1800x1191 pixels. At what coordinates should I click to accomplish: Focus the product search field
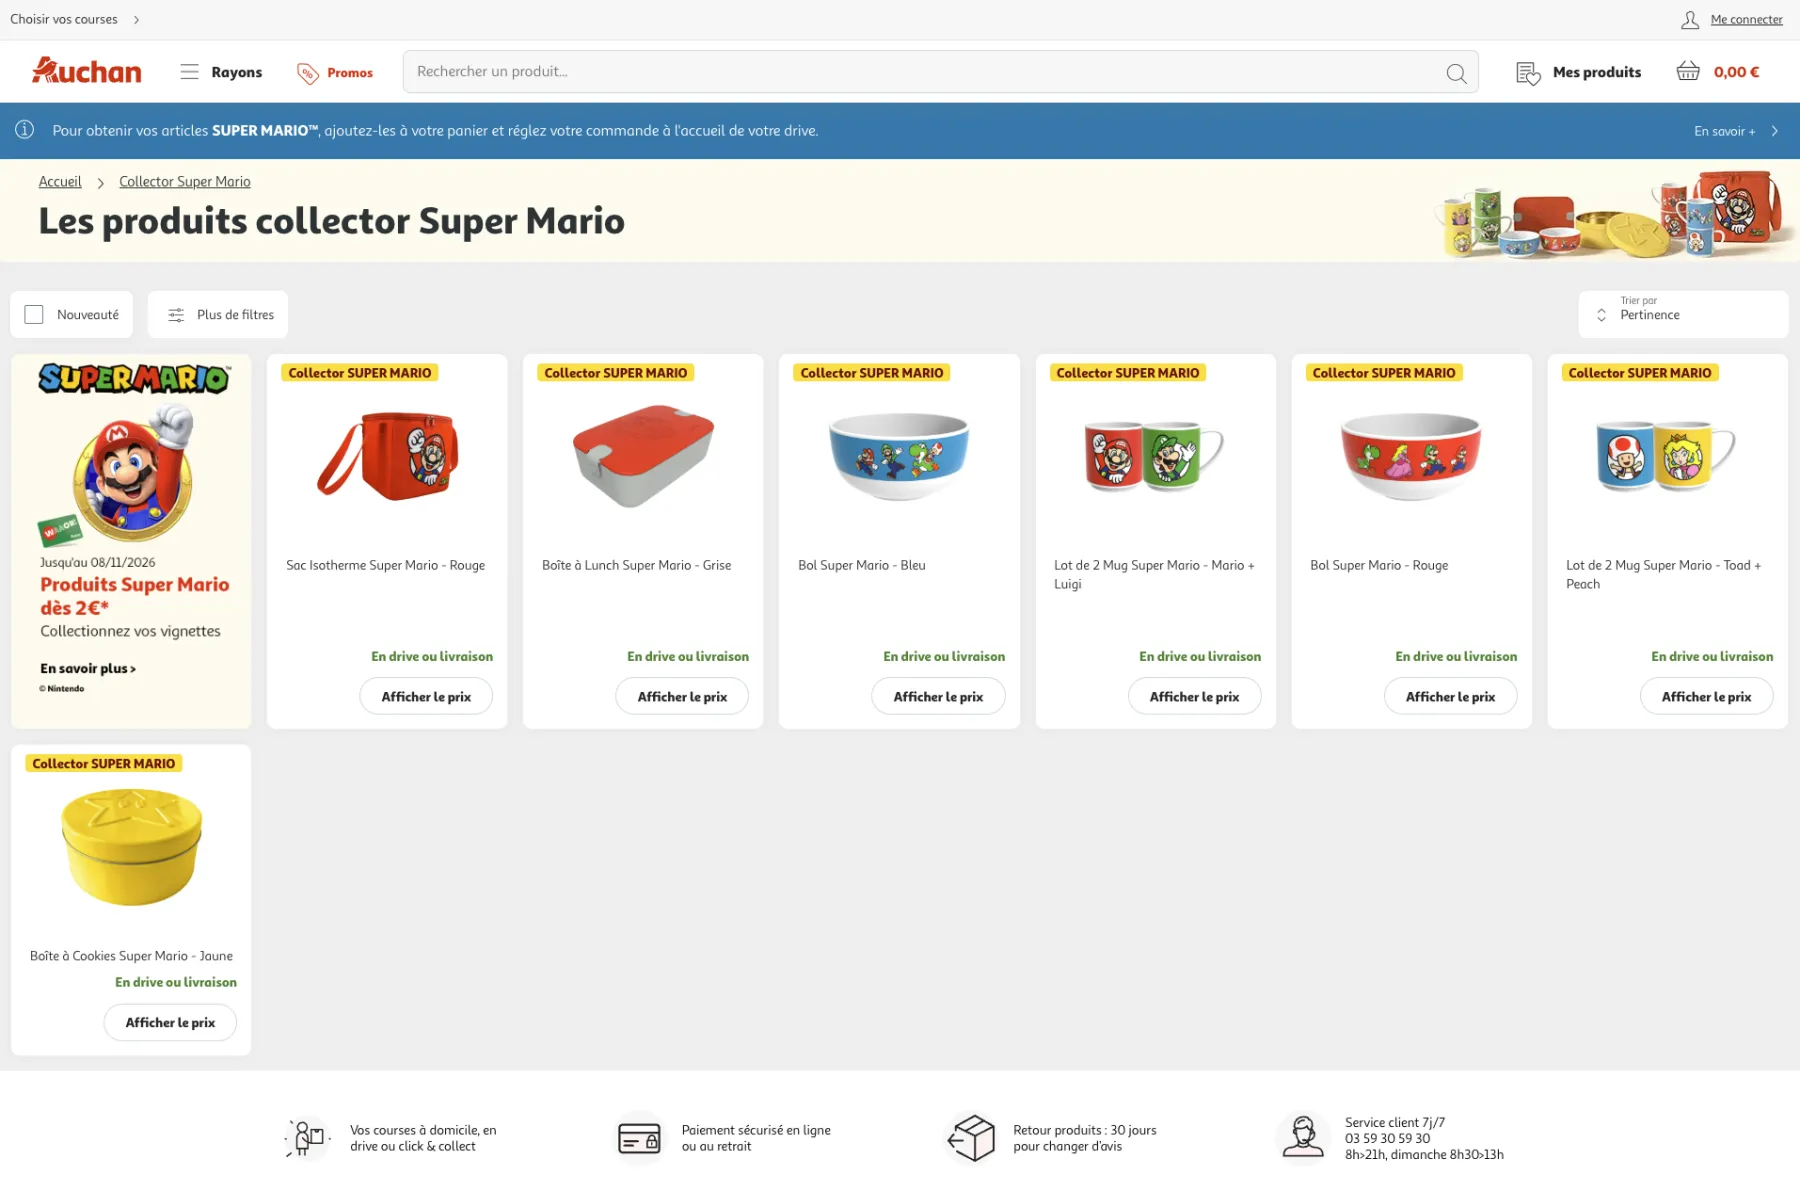[940, 72]
